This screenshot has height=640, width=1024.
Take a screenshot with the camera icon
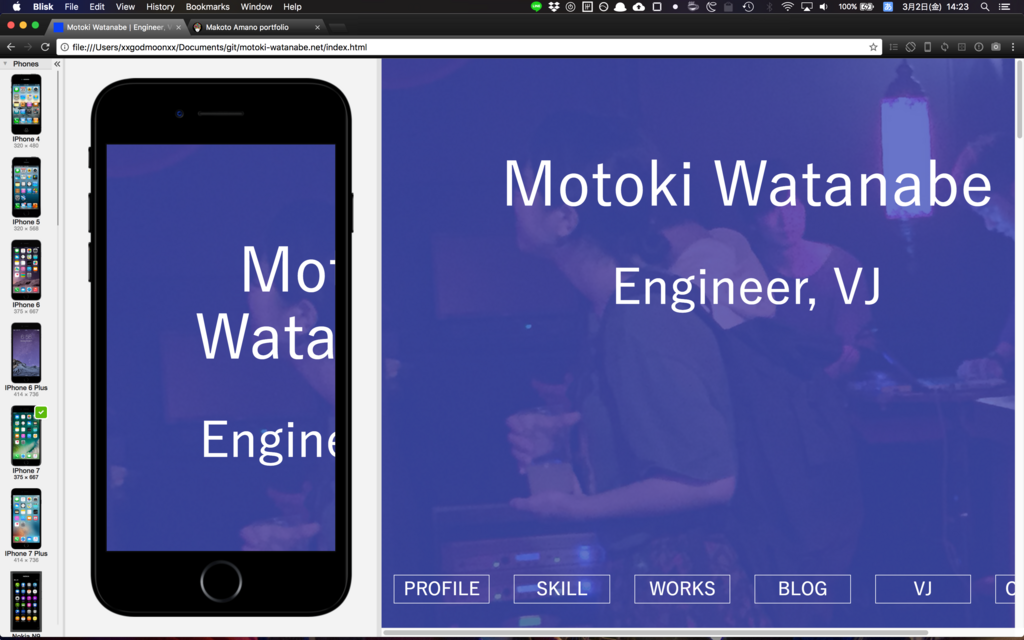point(996,47)
